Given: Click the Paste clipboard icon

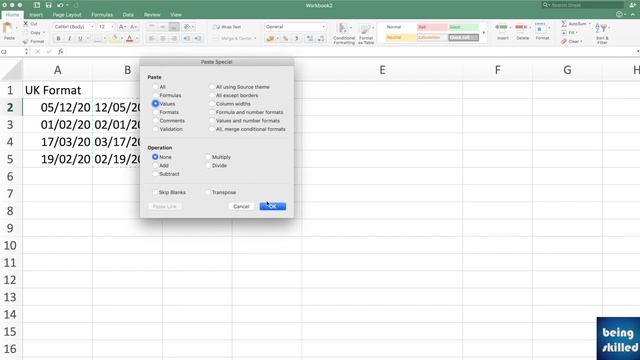Looking at the screenshot, I should click(7, 28).
